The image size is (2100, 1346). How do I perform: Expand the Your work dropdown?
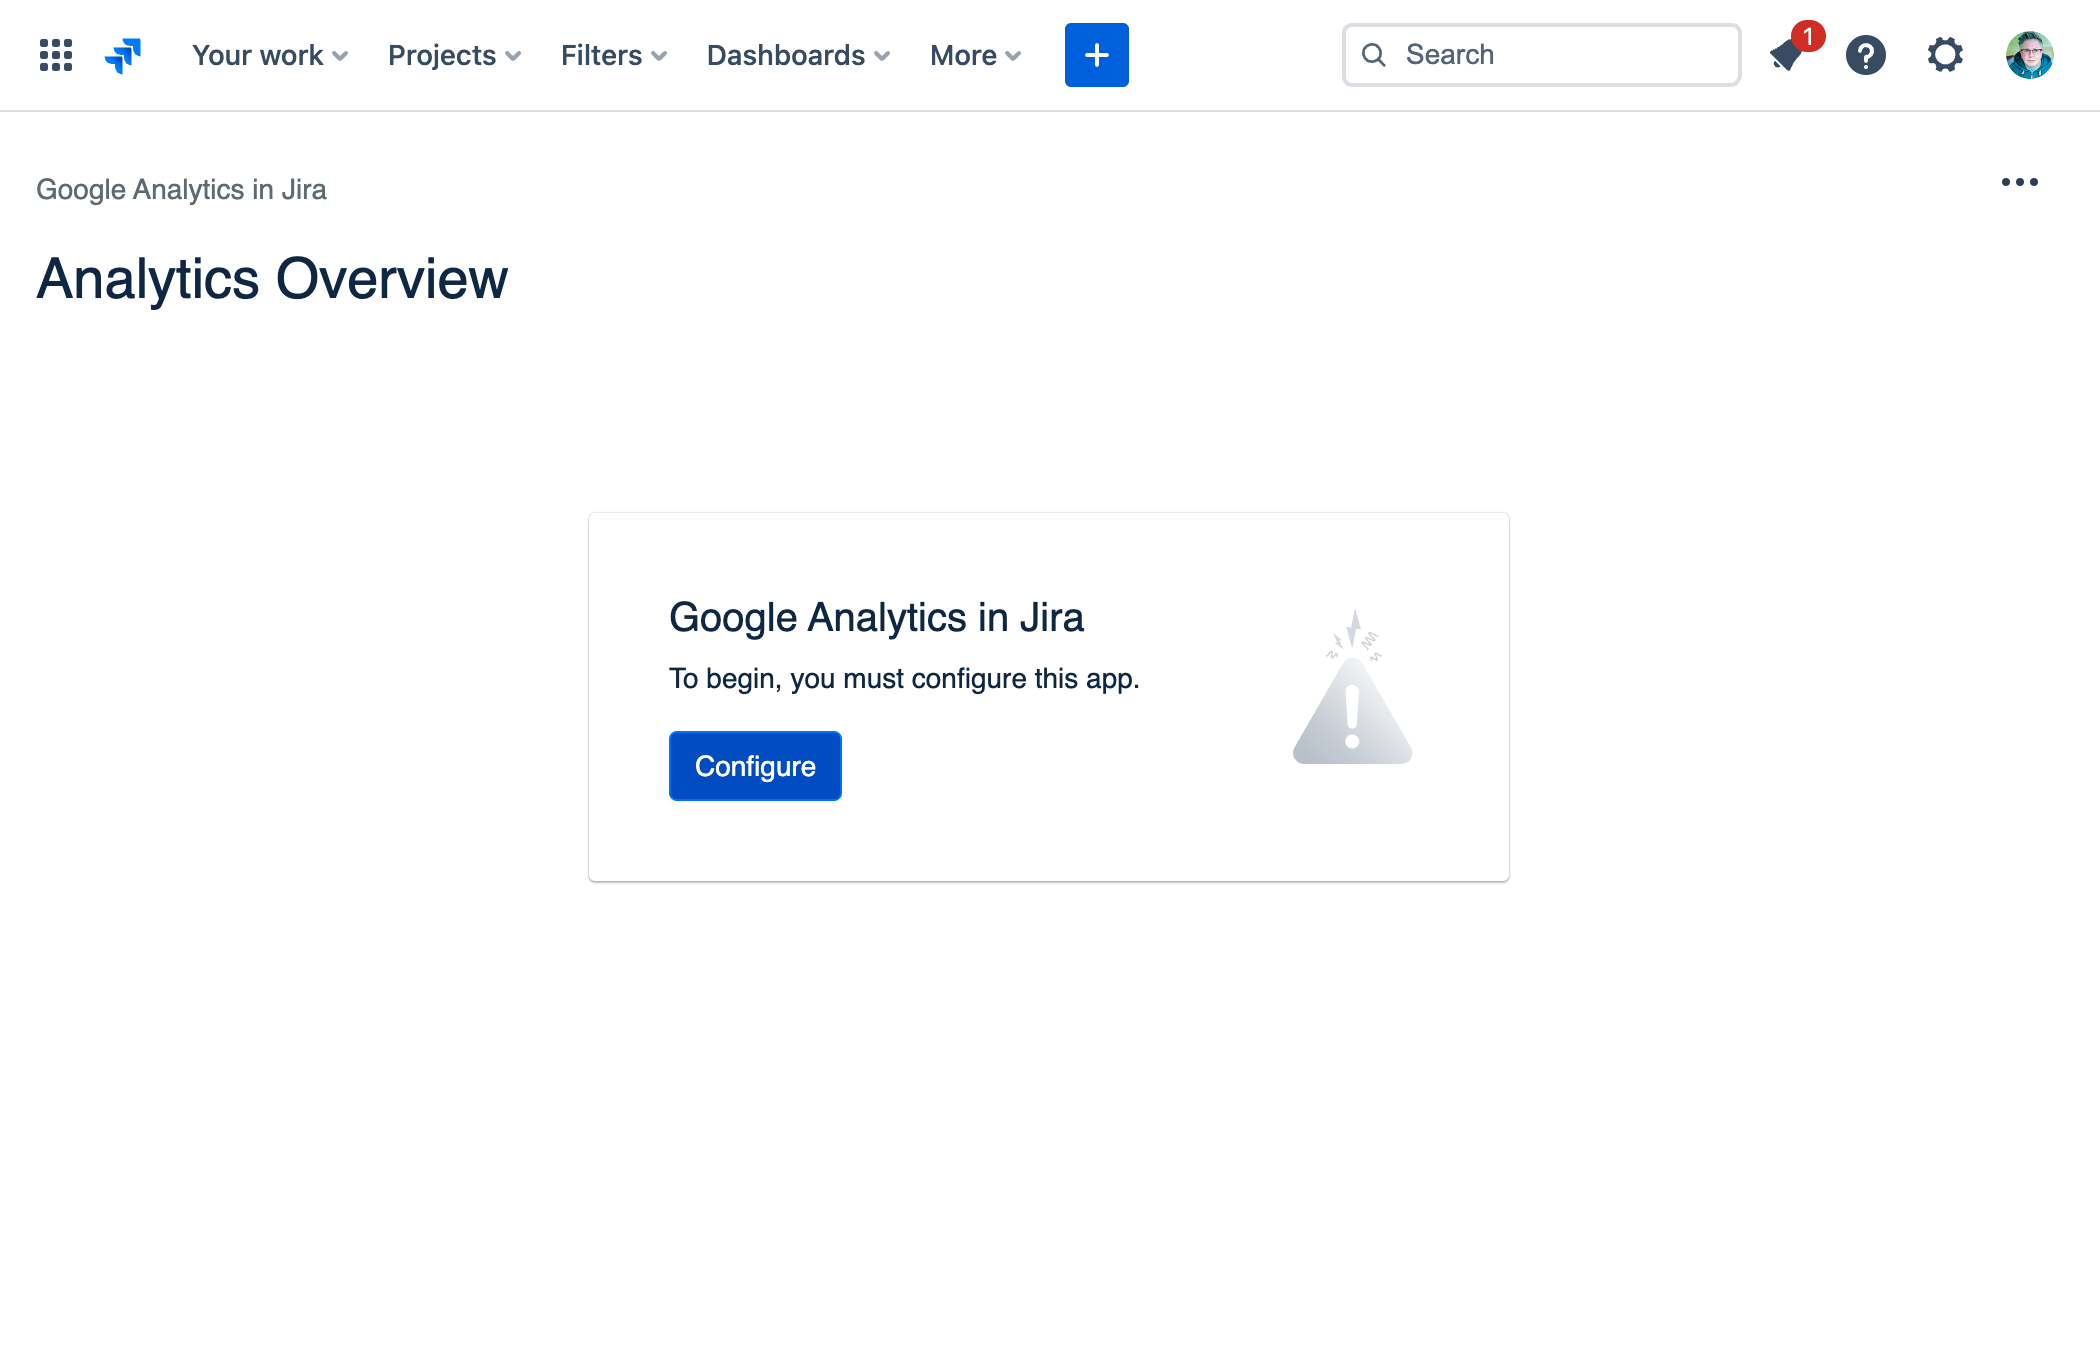click(270, 55)
